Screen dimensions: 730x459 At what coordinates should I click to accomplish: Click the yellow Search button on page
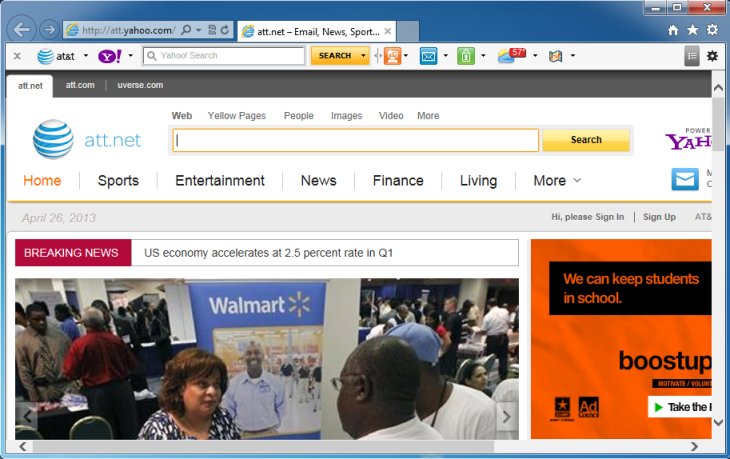coord(586,140)
